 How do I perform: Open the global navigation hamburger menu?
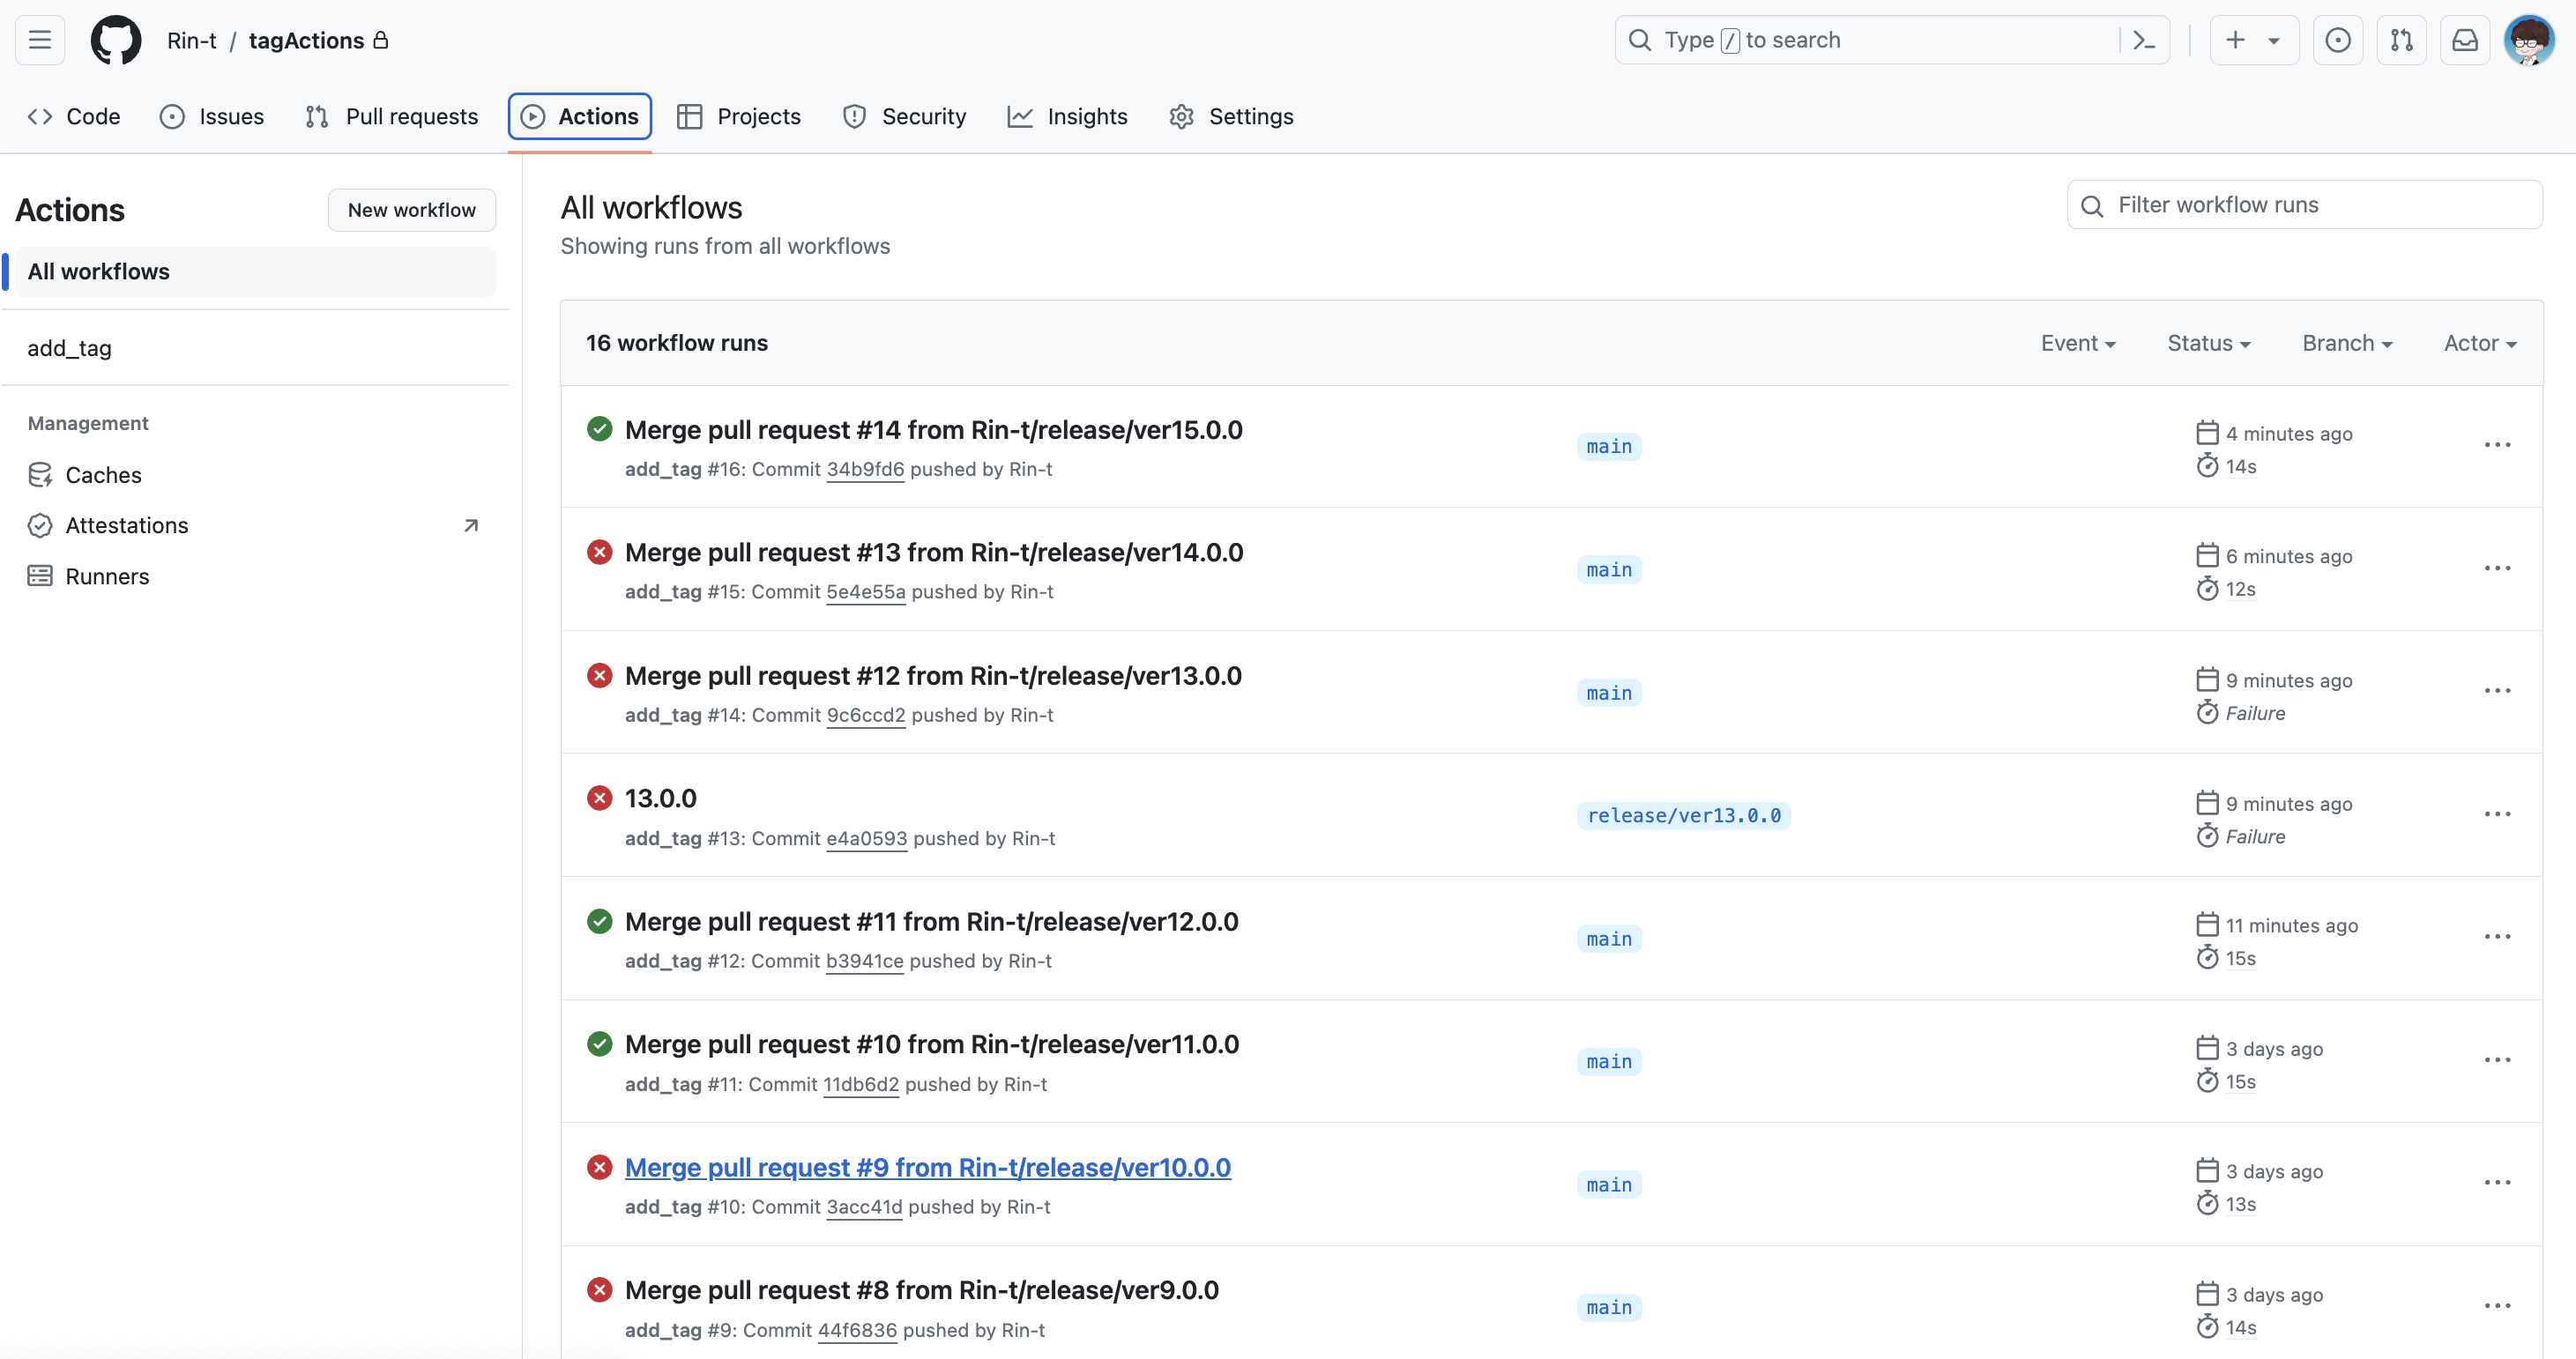39,40
